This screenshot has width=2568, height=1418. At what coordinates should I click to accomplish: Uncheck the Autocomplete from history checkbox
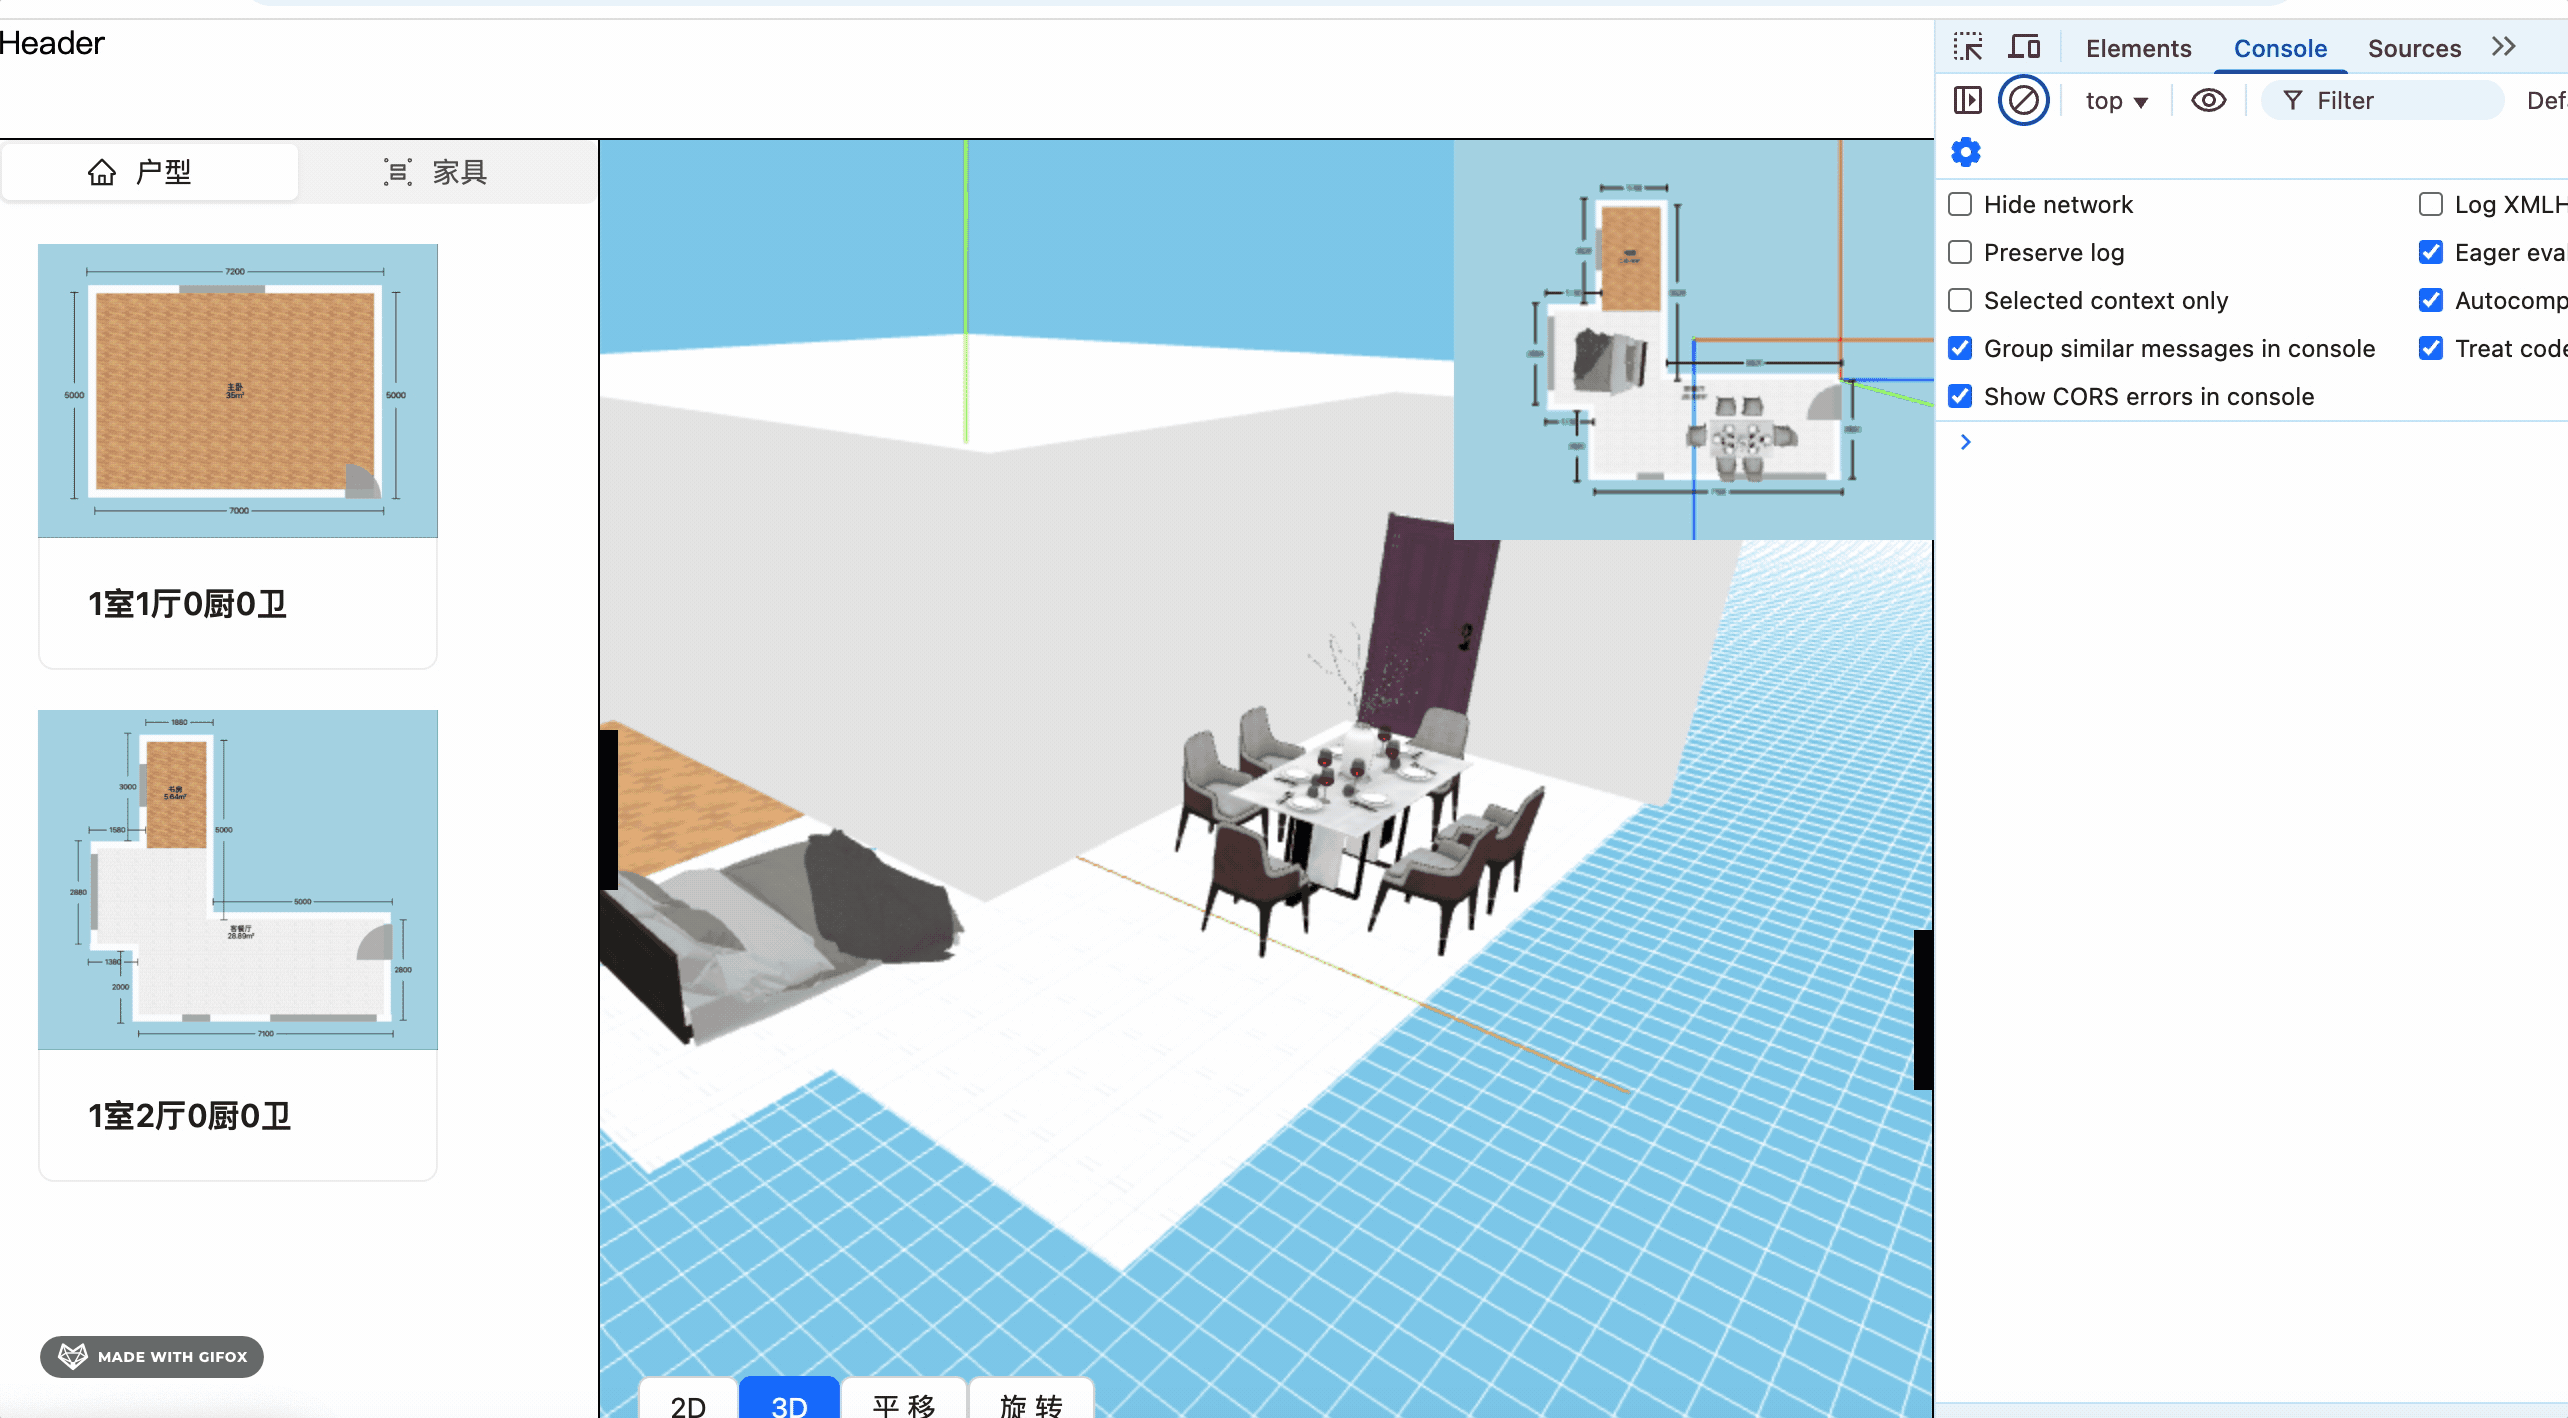(x=2431, y=300)
